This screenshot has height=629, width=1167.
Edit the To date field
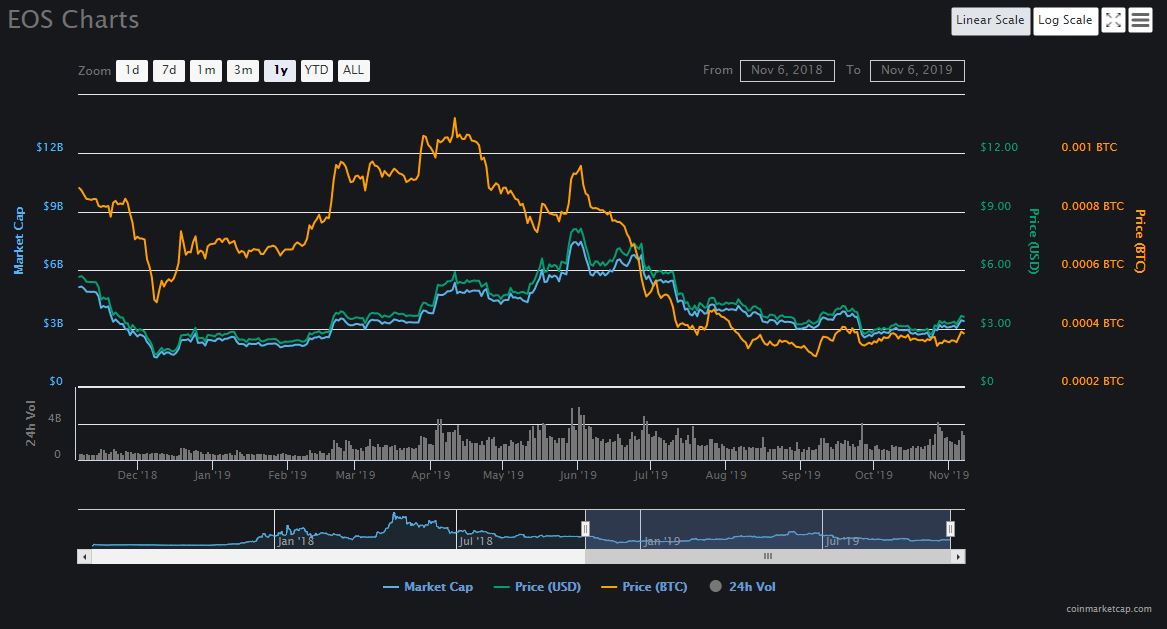coord(917,71)
